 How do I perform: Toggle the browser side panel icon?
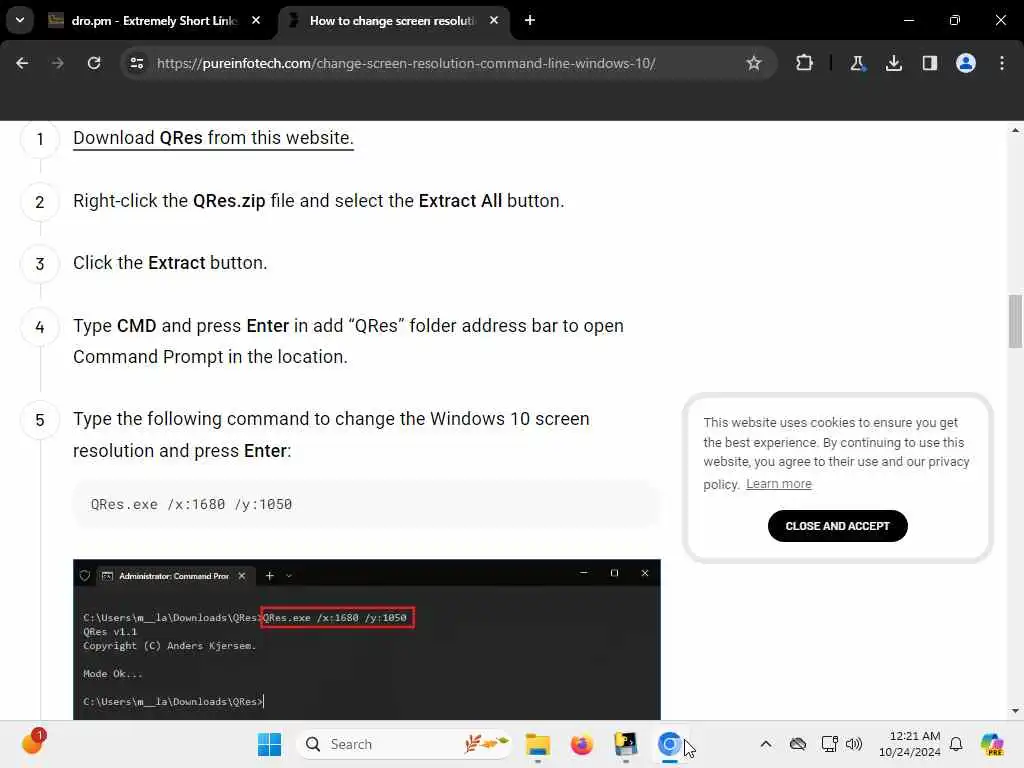(x=930, y=63)
